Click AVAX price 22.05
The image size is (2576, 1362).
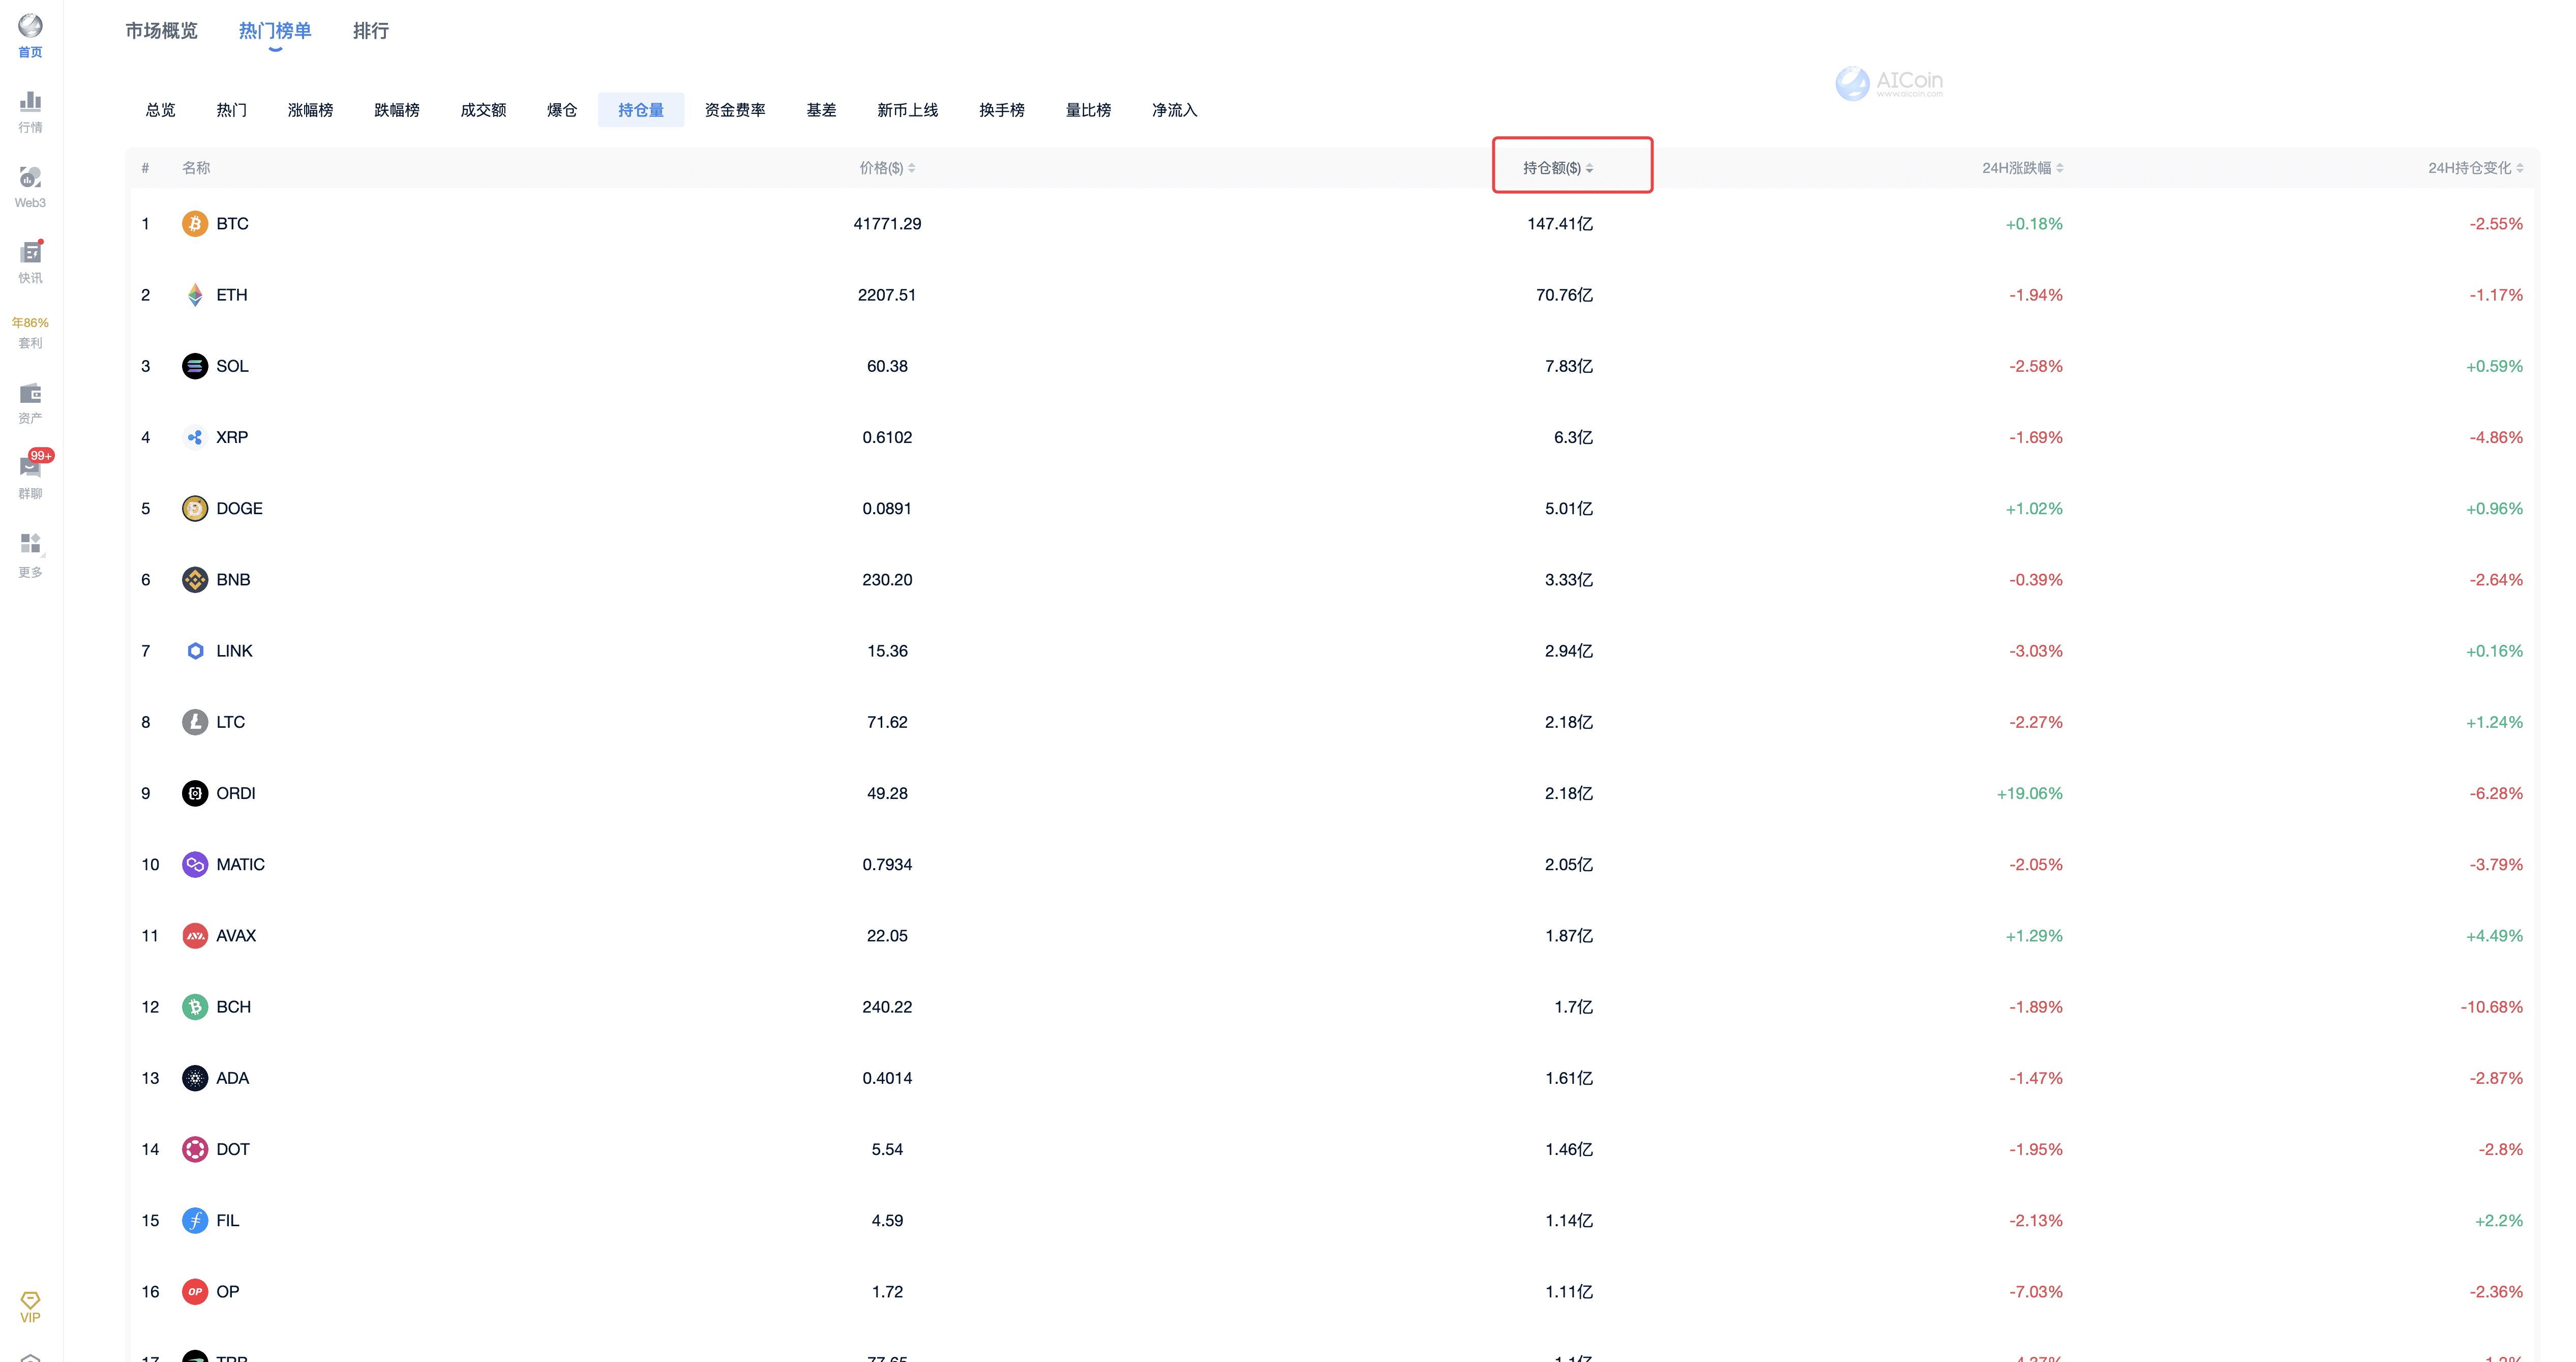tap(887, 936)
